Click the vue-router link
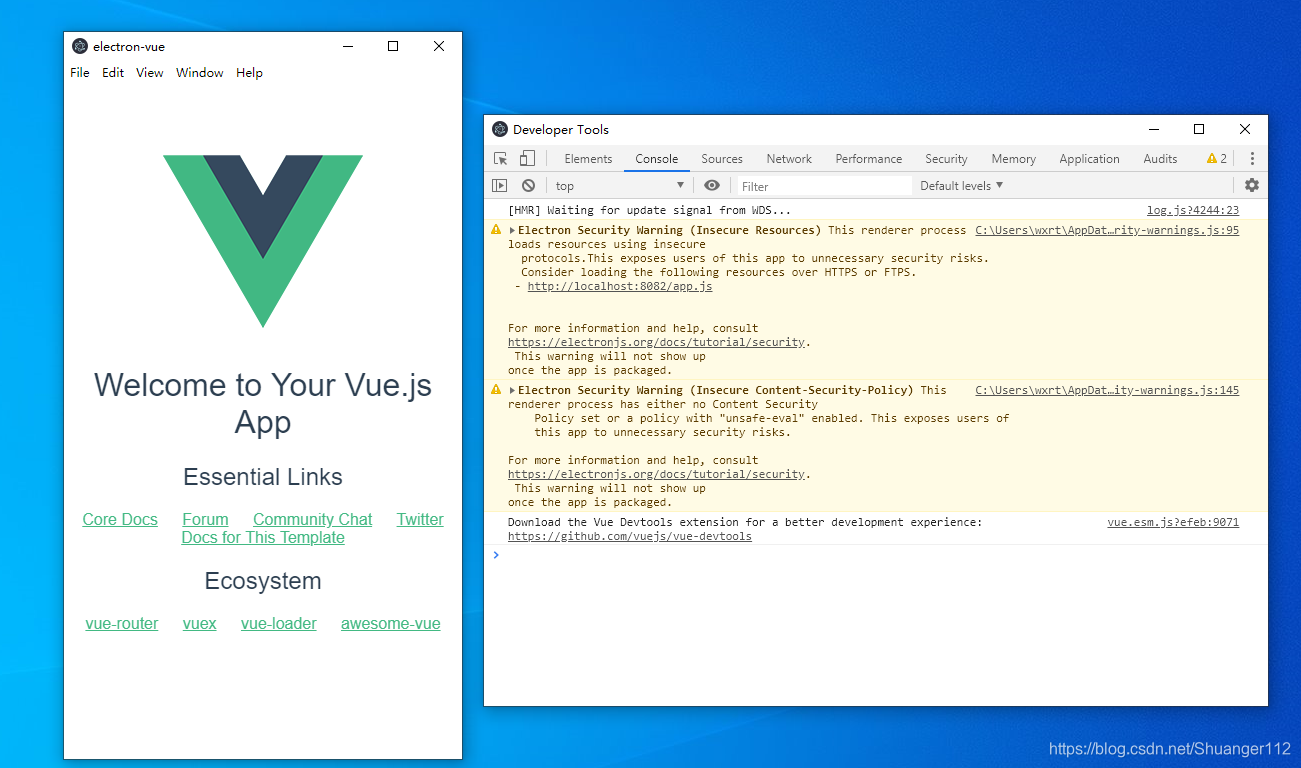Image resolution: width=1301 pixels, height=768 pixels. (121, 623)
